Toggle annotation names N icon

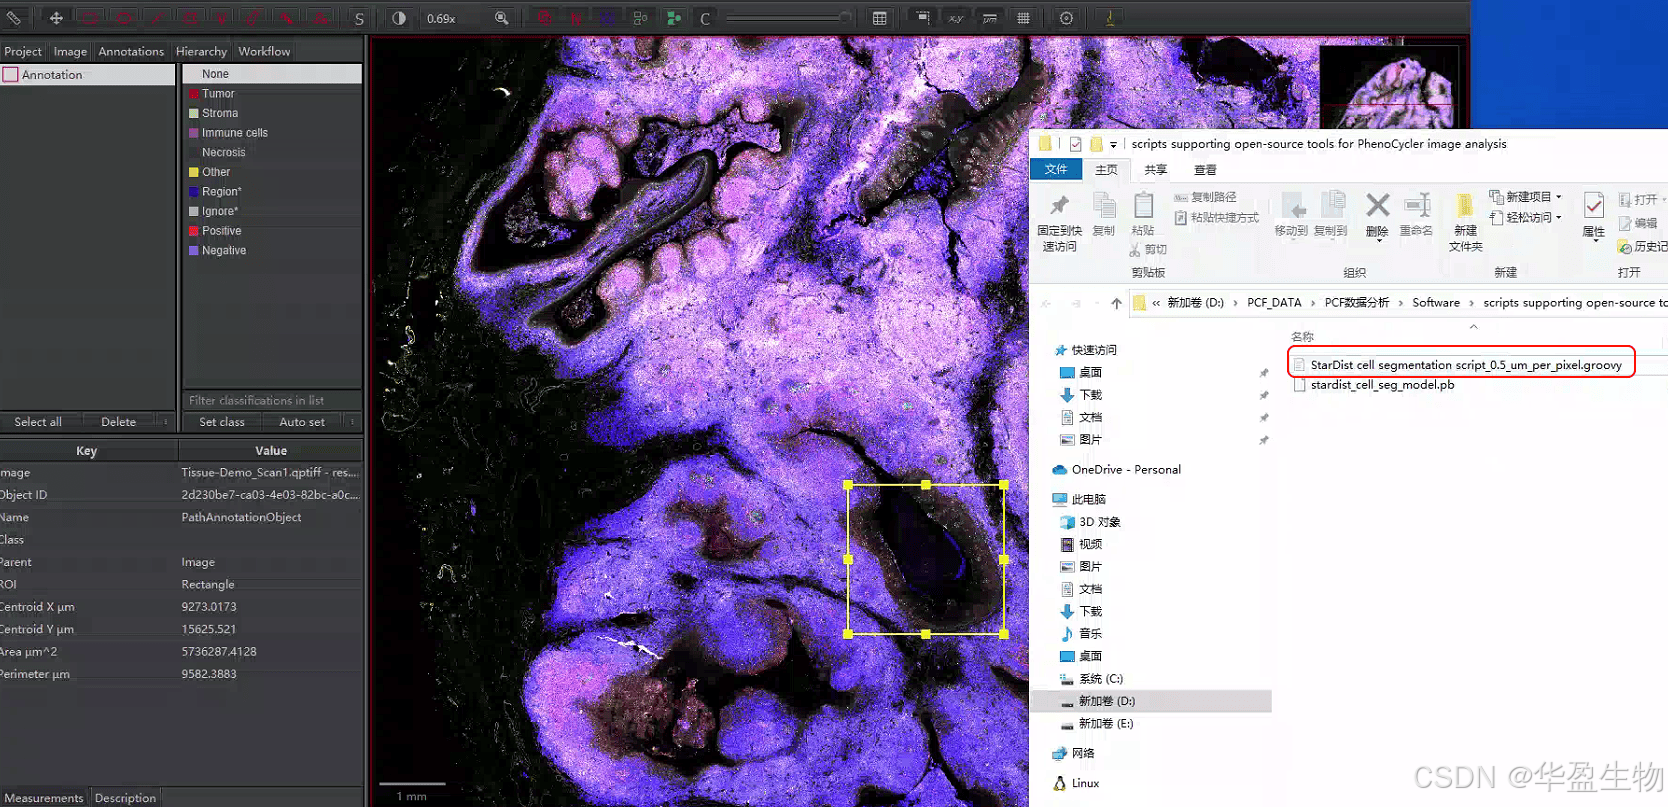pos(577,18)
